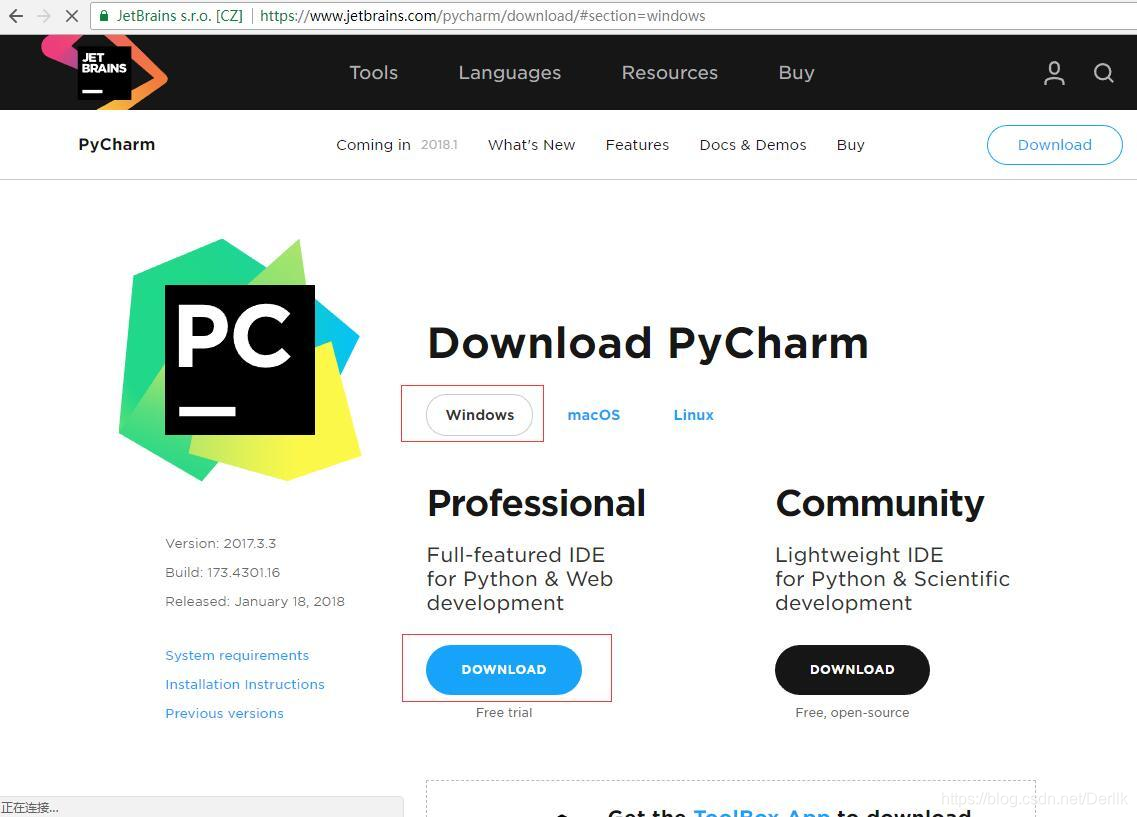Click the 'Community' heading
Viewport: 1137px width, 817px height.
pos(880,503)
